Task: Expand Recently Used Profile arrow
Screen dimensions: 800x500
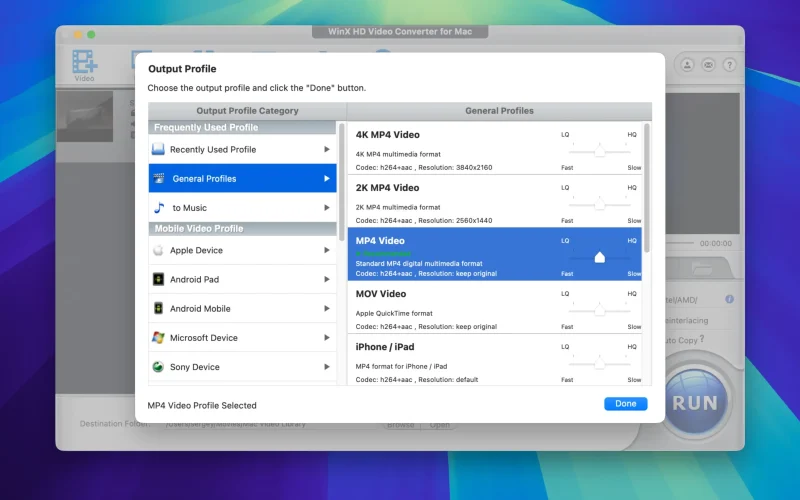Action: 327,149
